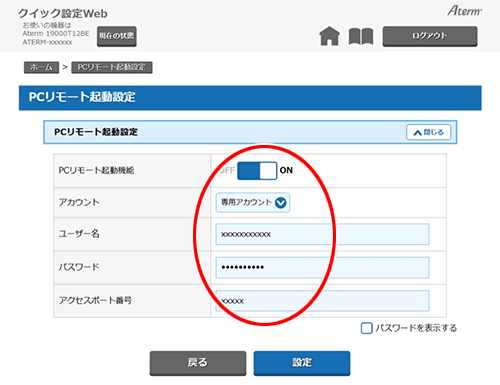Click the パスワード input field
The width and height of the screenshot is (500, 385).
tap(322, 267)
